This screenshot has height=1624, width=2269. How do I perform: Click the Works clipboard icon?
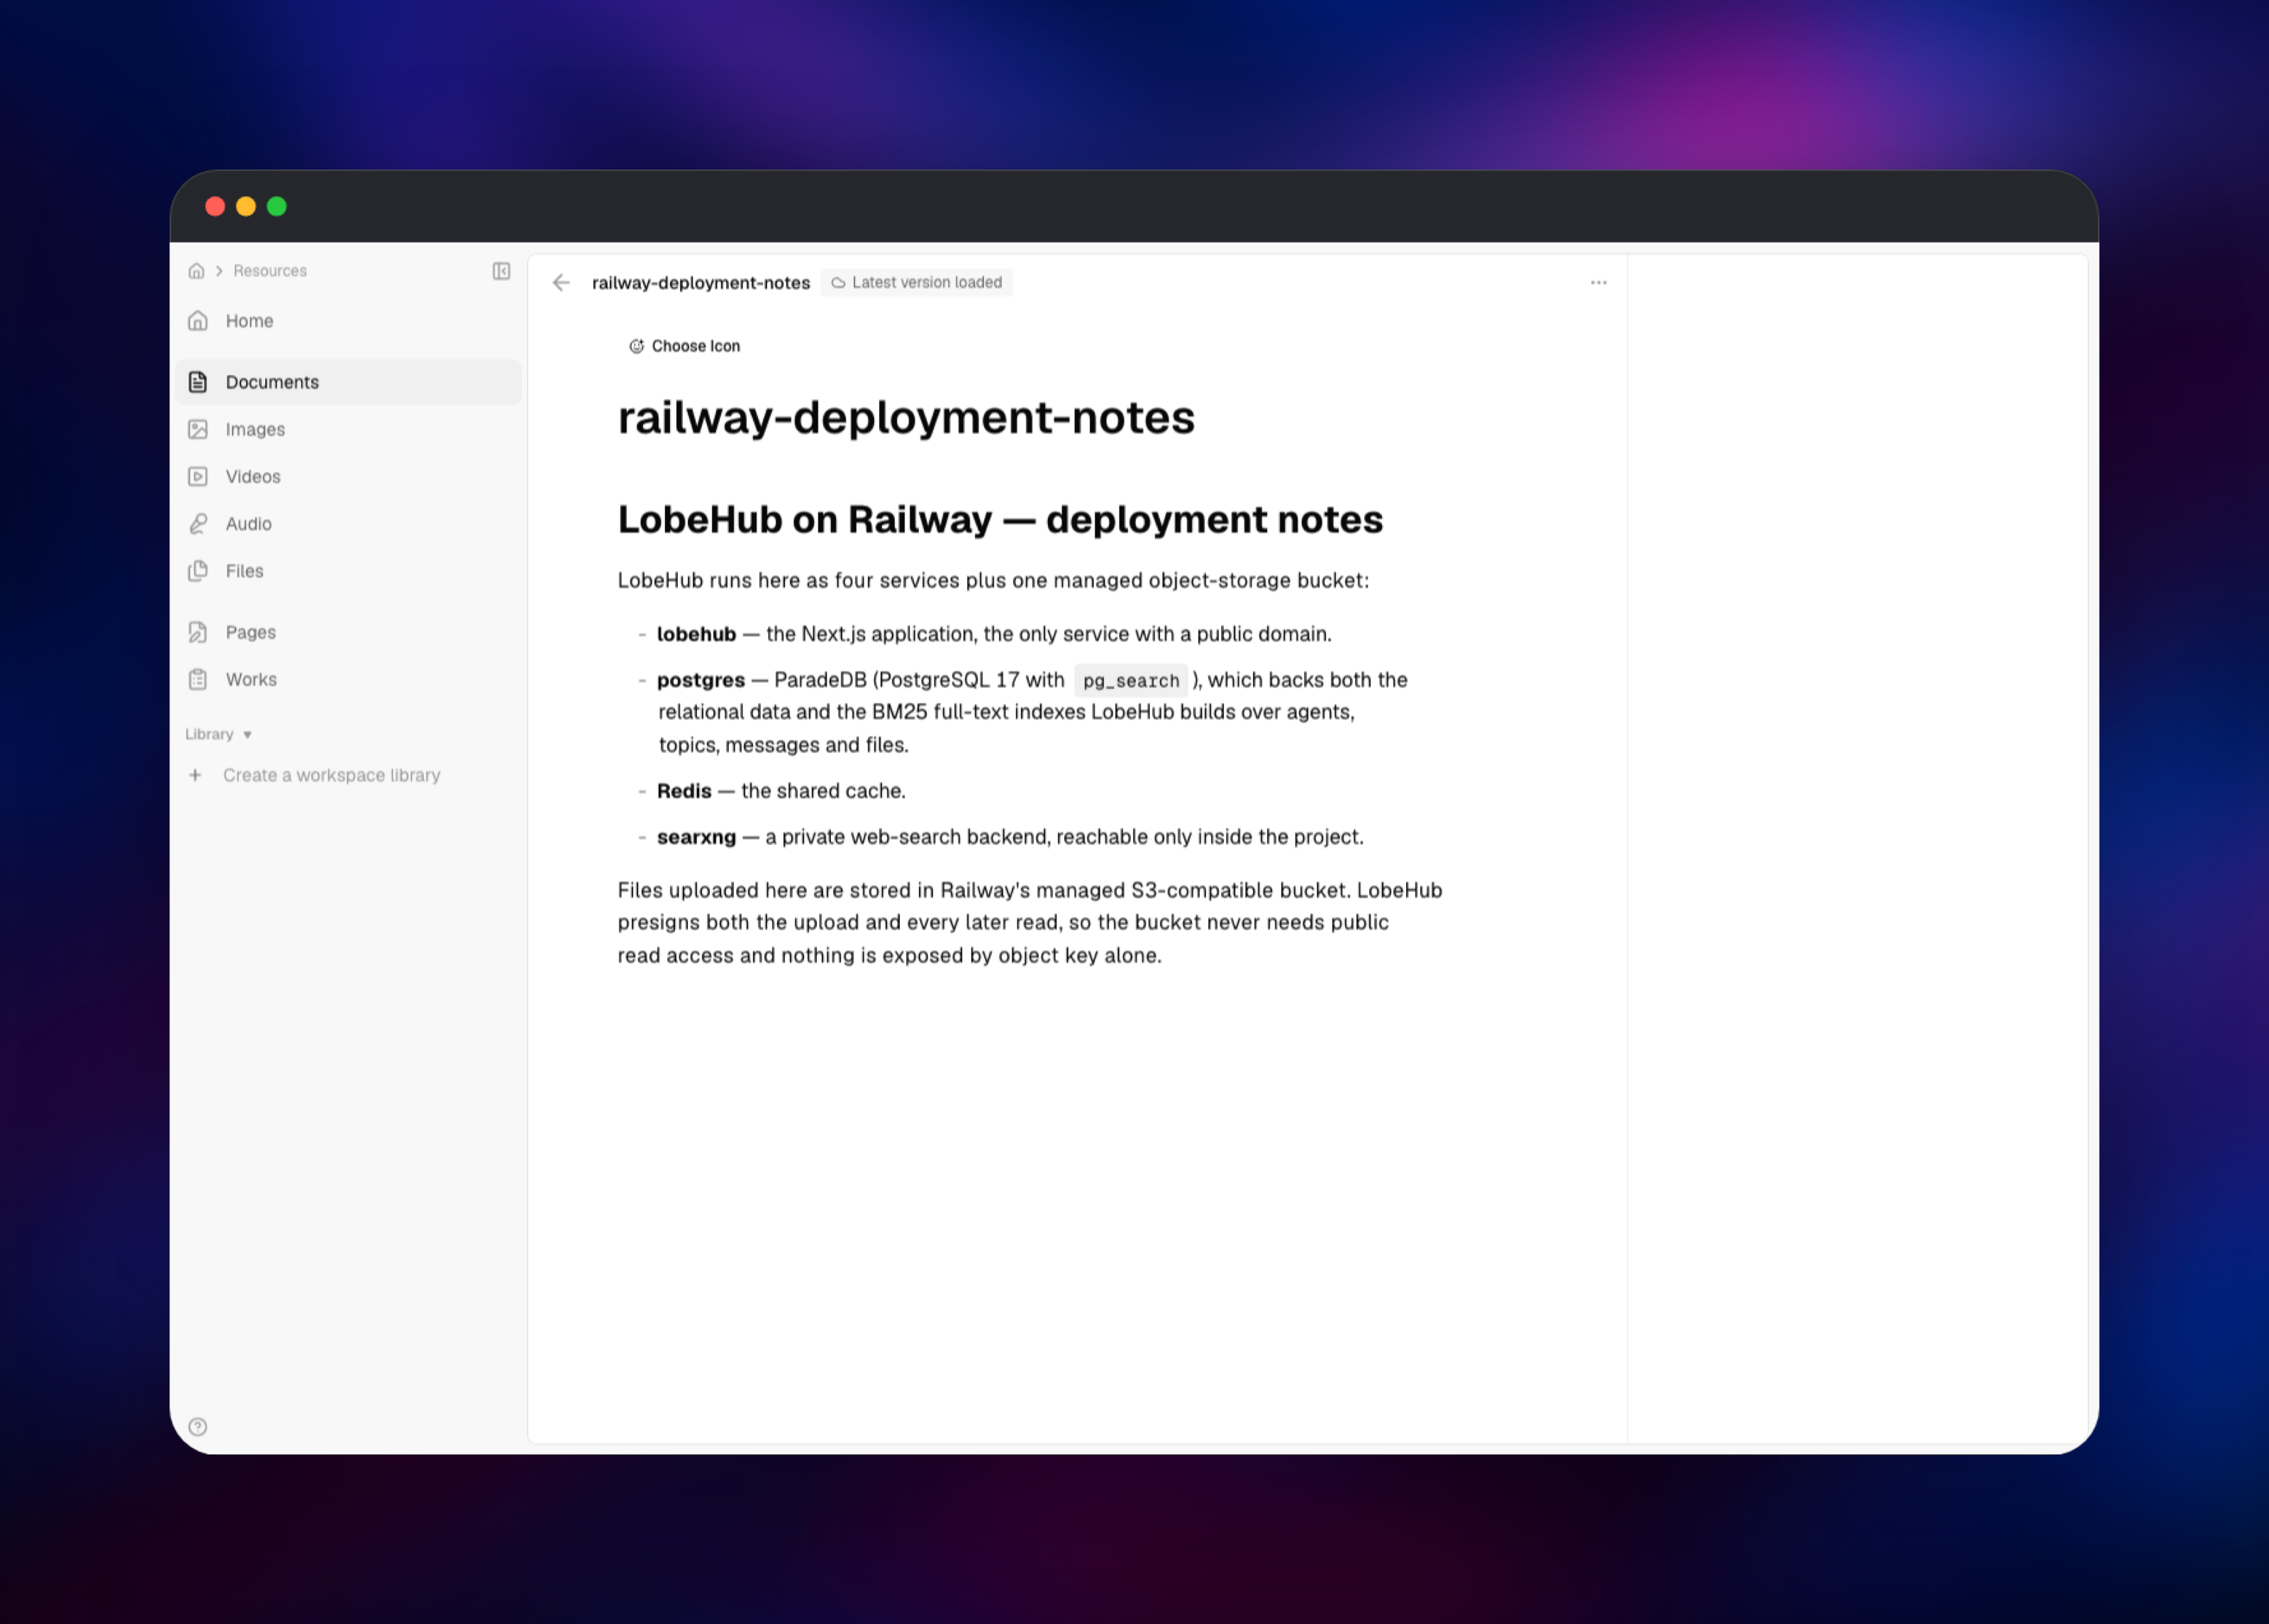(198, 679)
